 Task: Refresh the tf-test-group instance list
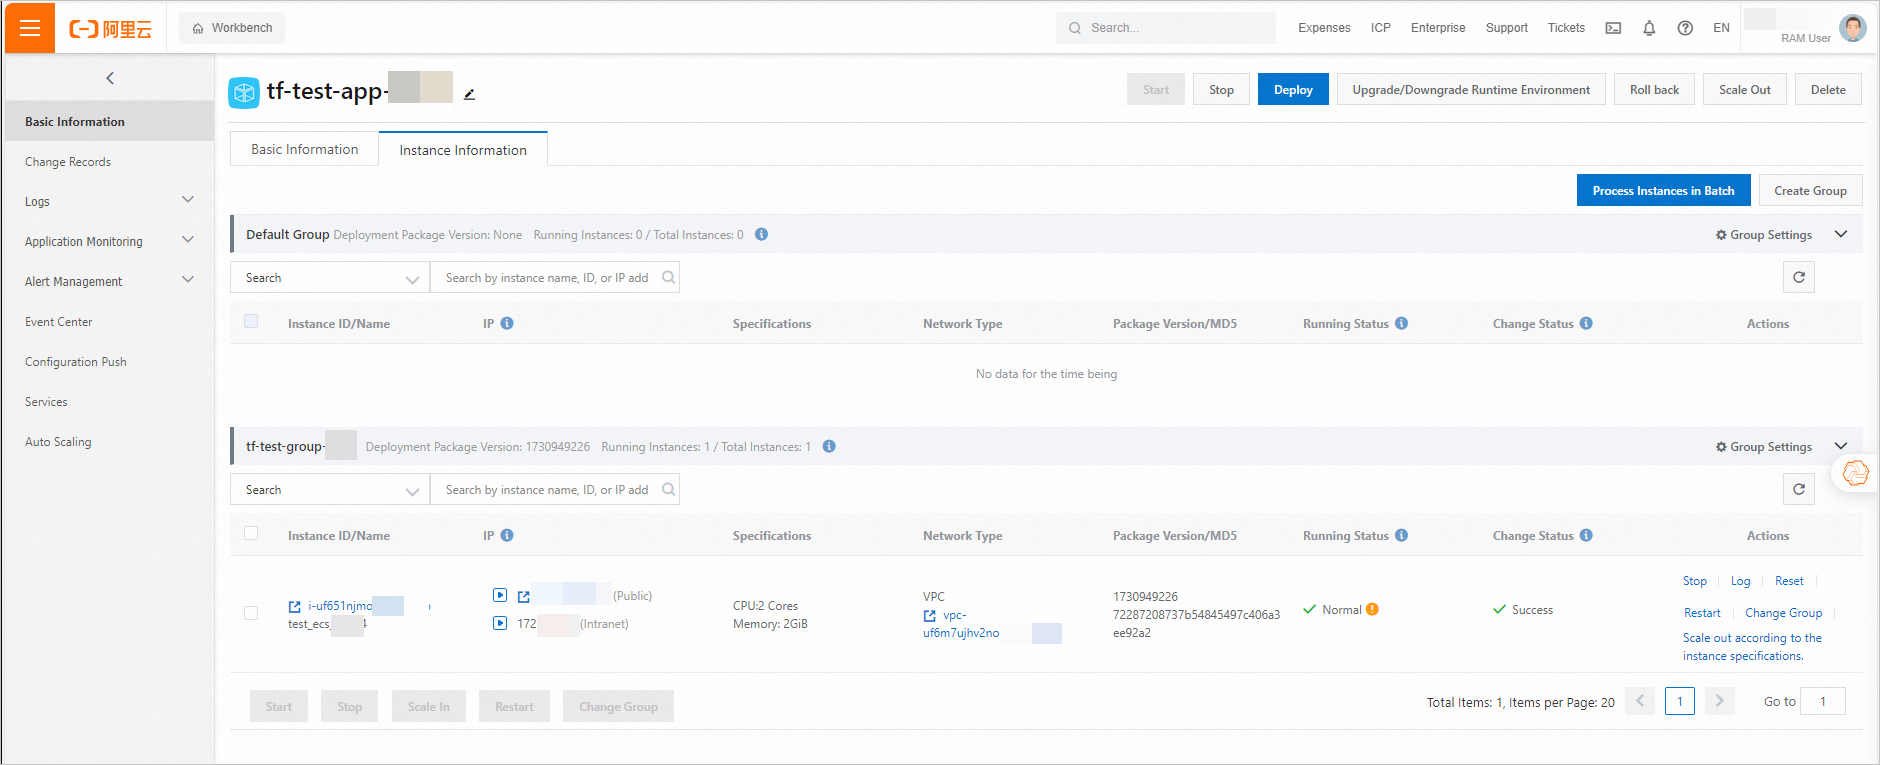[x=1798, y=489]
